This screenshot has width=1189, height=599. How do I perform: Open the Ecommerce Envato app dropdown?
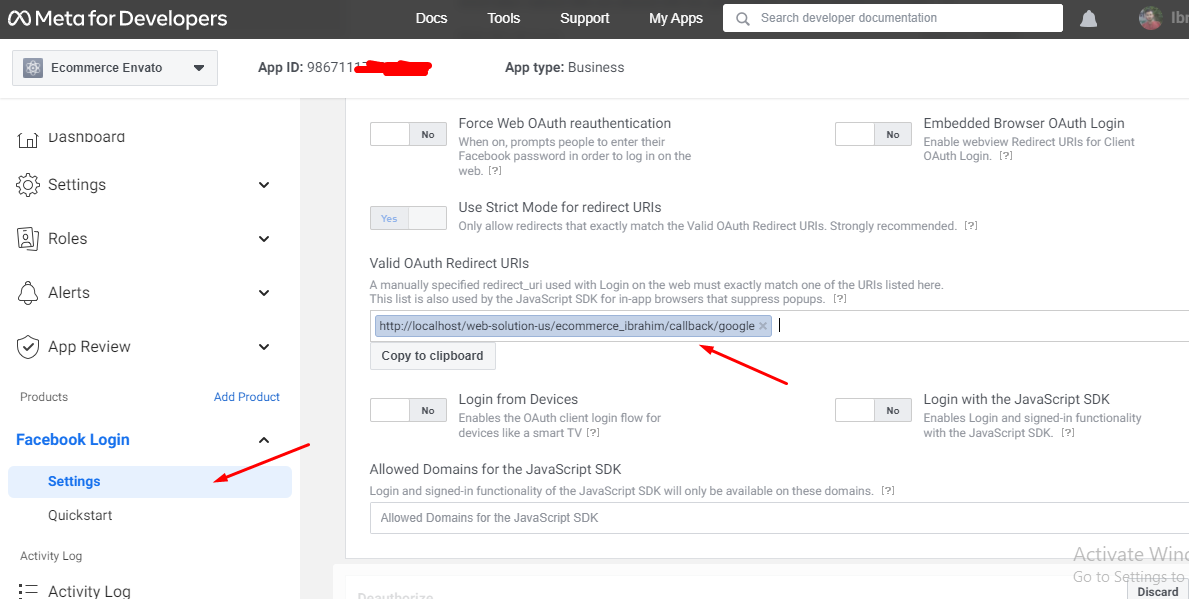[114, 68]
